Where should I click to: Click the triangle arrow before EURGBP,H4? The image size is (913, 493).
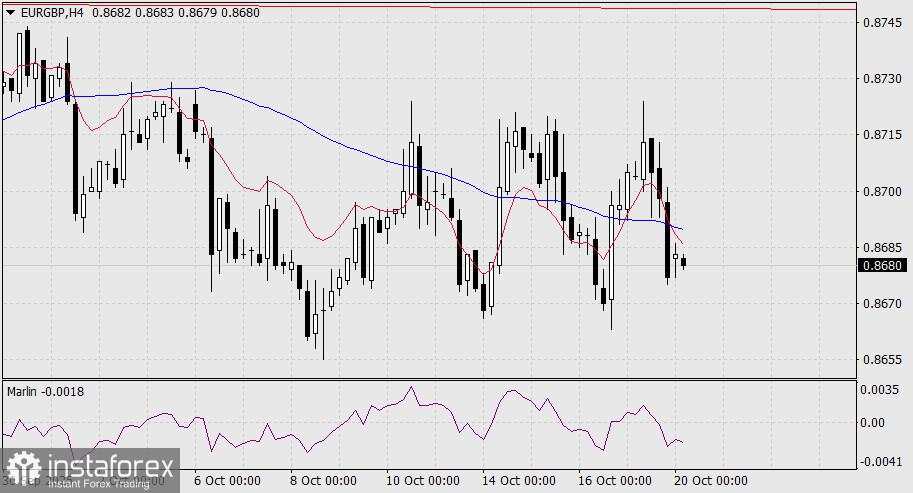11,12
